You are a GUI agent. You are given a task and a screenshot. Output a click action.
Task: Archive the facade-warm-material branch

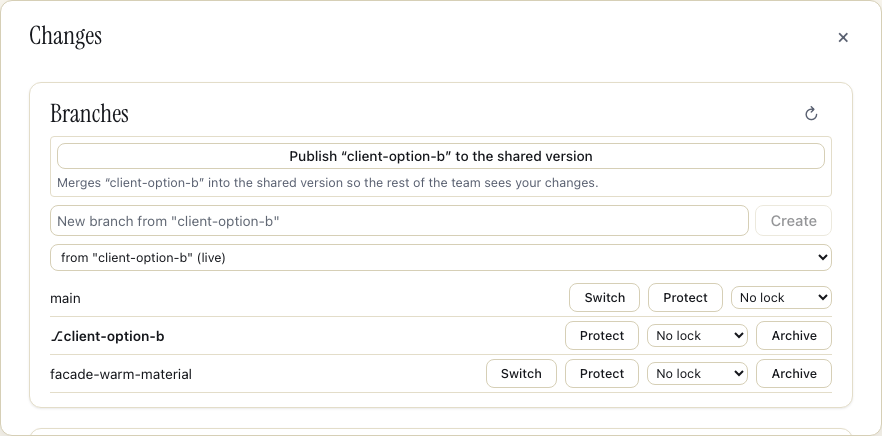point(794,374)
